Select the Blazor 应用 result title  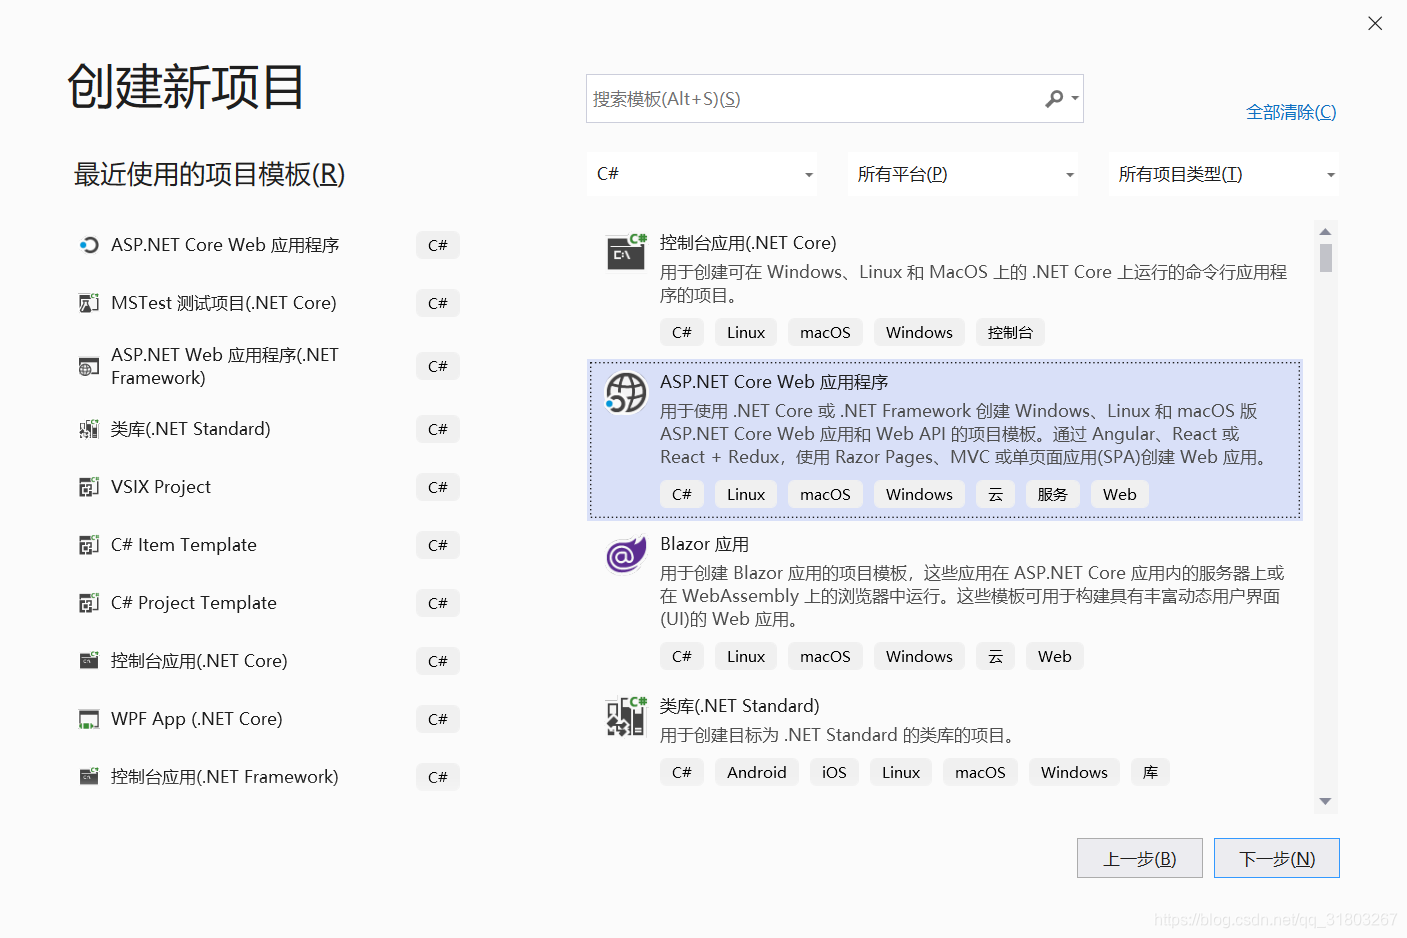pos(704,544)
